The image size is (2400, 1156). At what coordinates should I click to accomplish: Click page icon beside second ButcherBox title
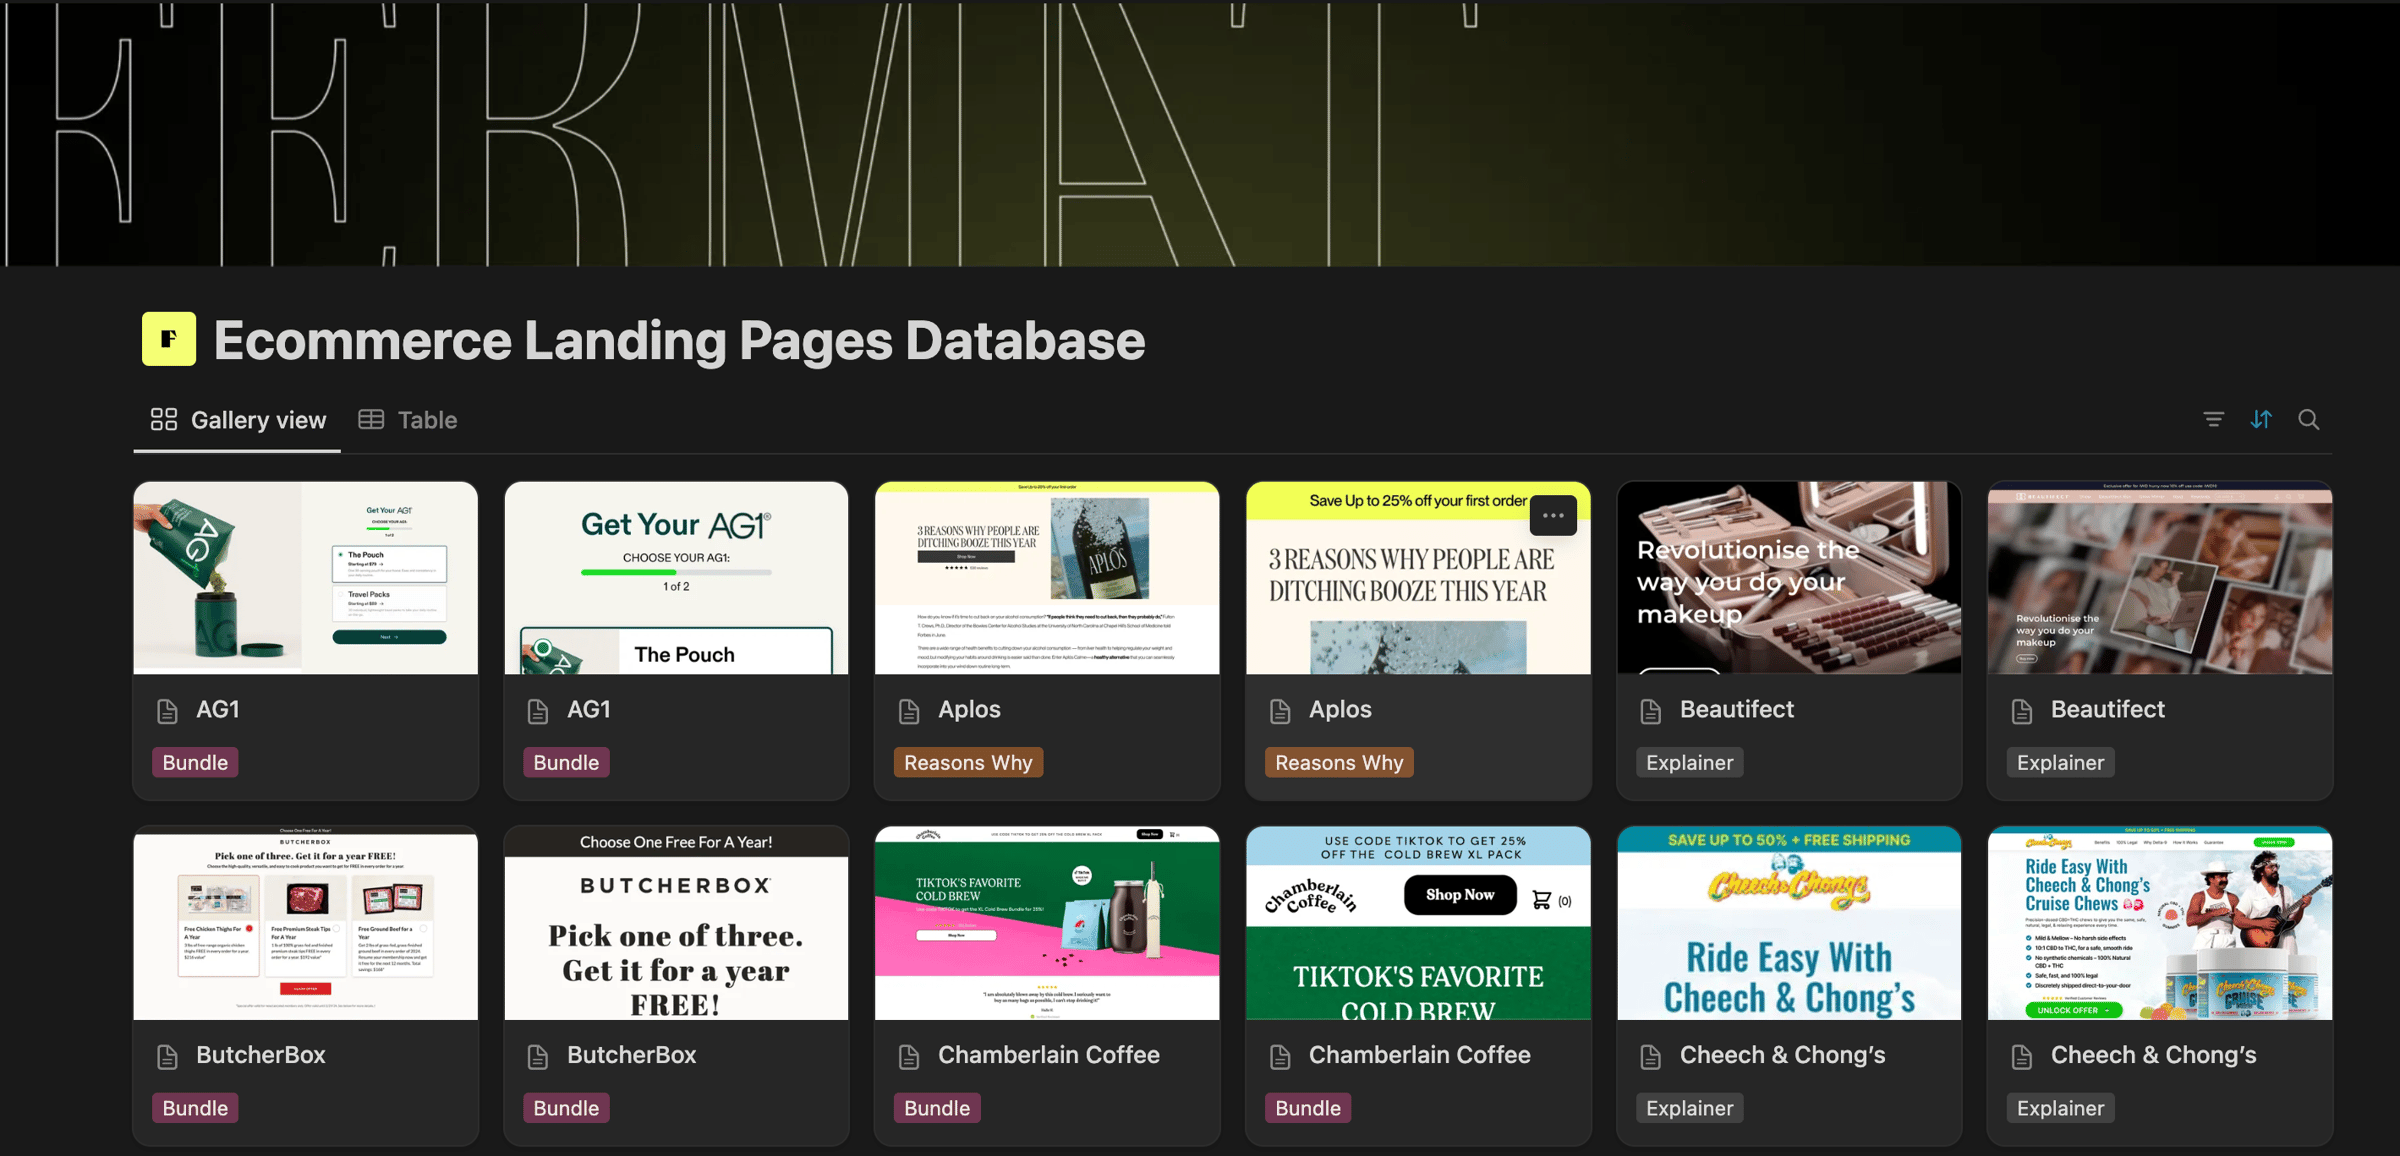(538, 1056)
